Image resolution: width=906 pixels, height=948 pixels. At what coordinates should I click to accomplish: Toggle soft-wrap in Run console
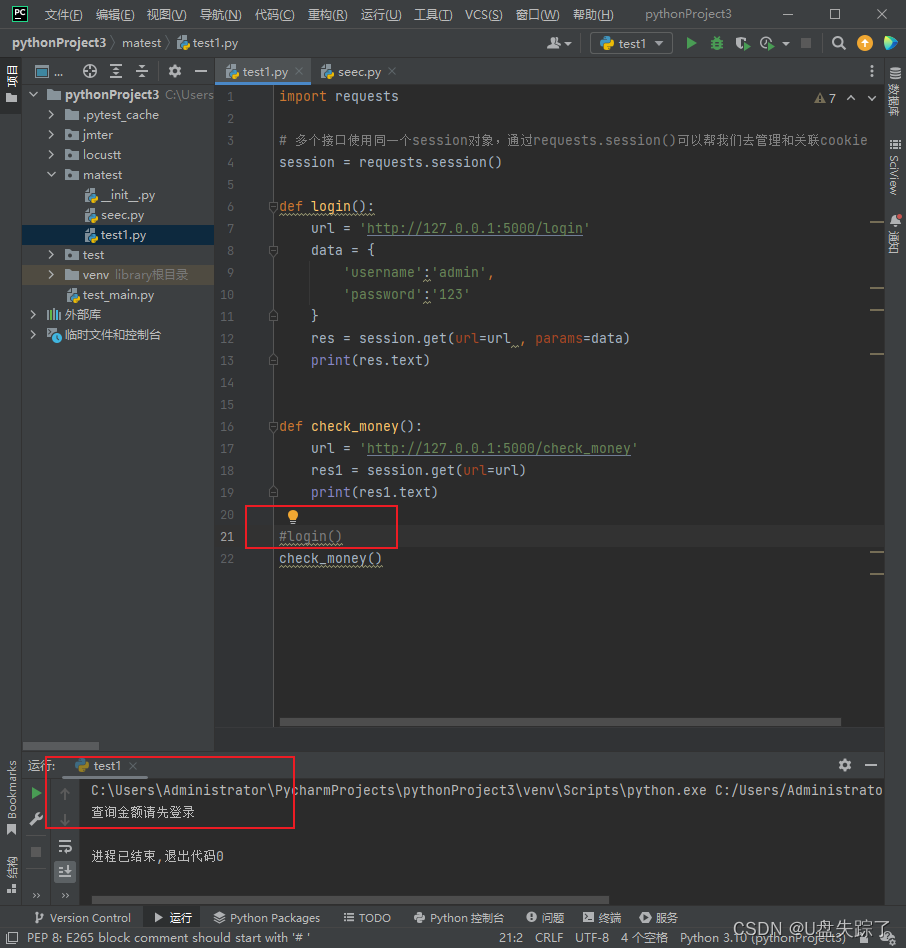click(x=65, y=846)
